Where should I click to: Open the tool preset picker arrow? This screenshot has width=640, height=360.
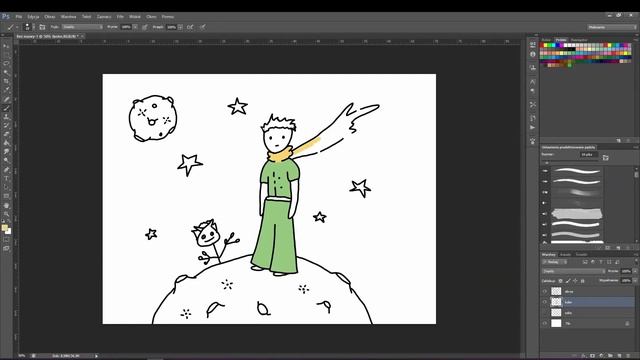17,27
